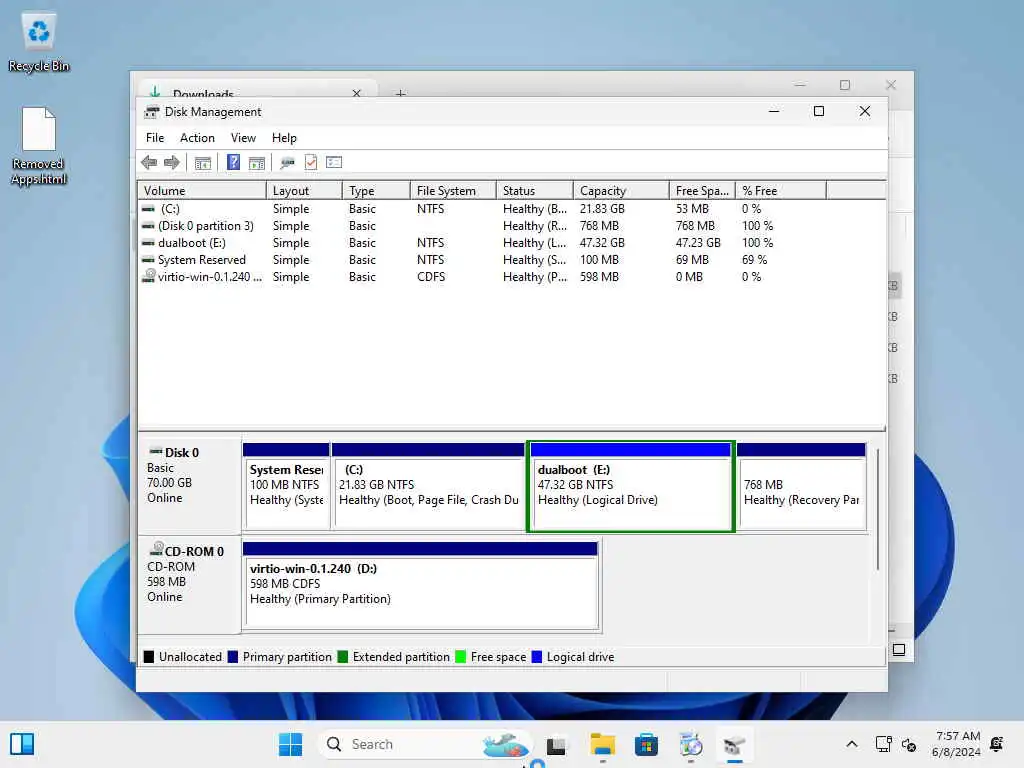The width and height of the screenshot is (1024, 768).
Task: Open Microsoft Store from the taskbar
Action: click(x=646, y=744)
